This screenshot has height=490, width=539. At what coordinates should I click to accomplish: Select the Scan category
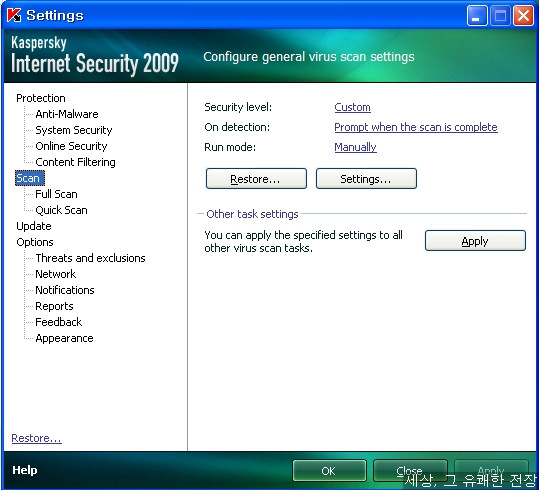click(x=30, y=178)
